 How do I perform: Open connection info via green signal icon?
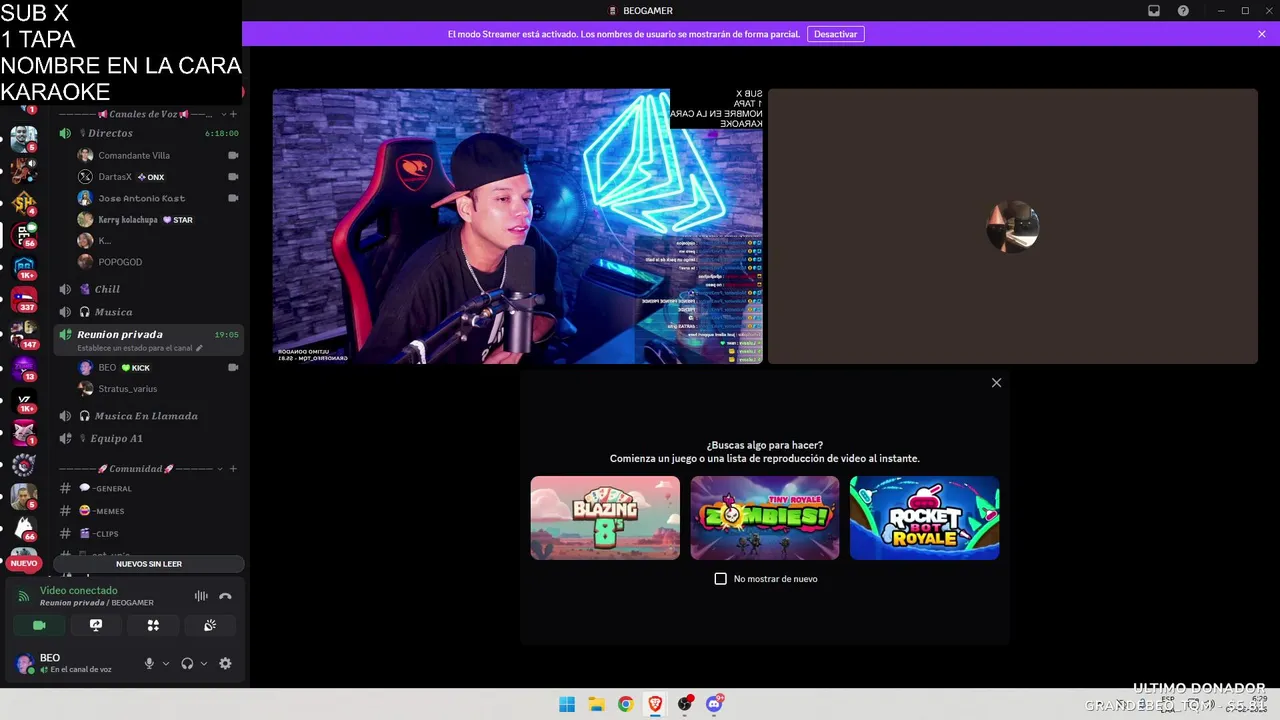tap(24, 596)
